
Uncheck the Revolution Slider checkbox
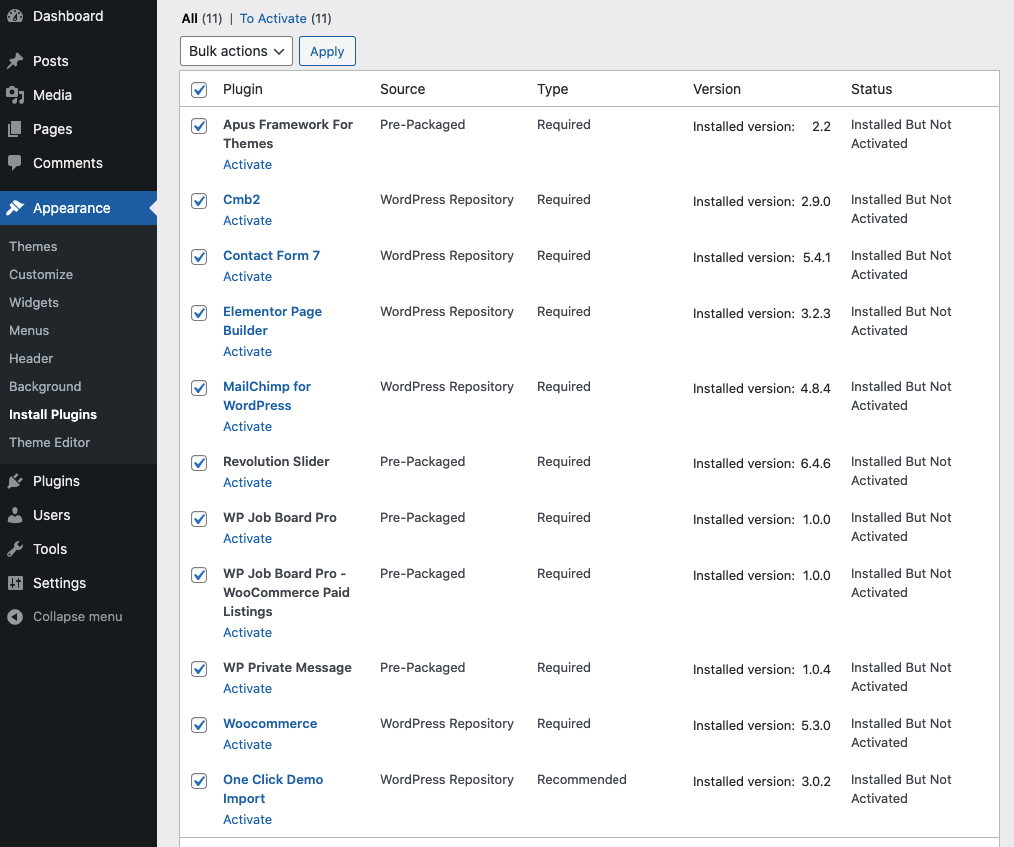199,463
